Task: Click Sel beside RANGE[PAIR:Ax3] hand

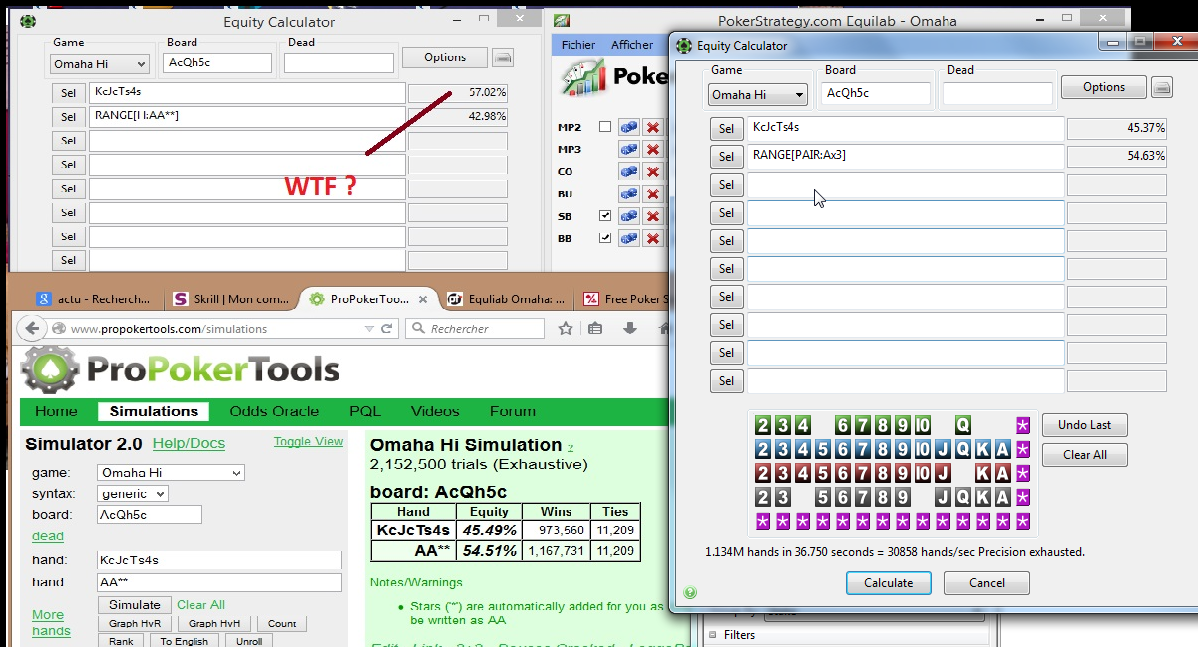Action: [x=726, y=157]
